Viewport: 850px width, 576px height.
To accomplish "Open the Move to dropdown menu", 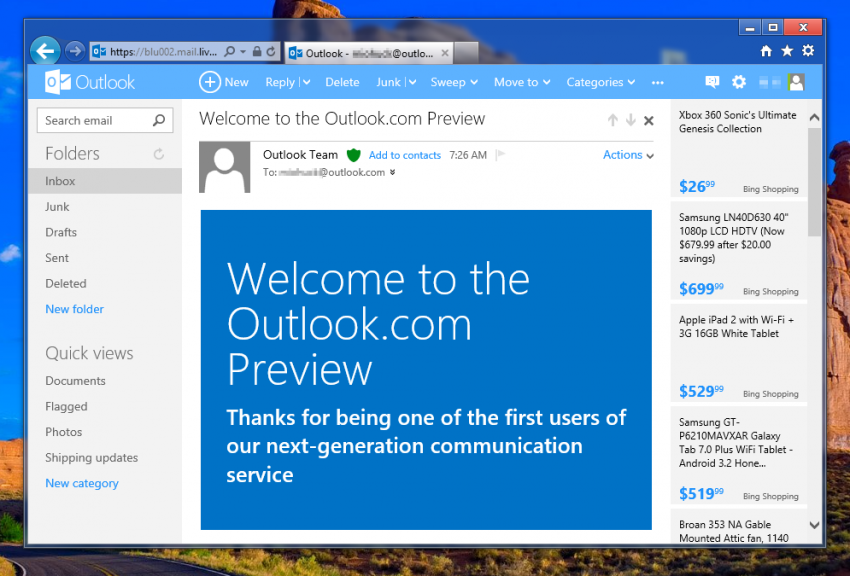I will click(x=522, y=82).
